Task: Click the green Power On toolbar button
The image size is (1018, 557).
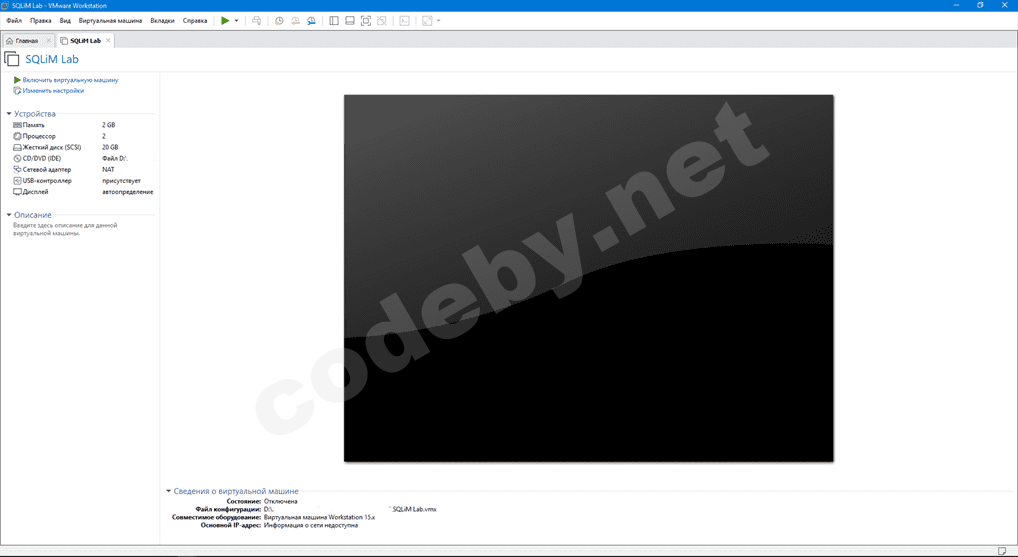Action: [x=225, y=21]
